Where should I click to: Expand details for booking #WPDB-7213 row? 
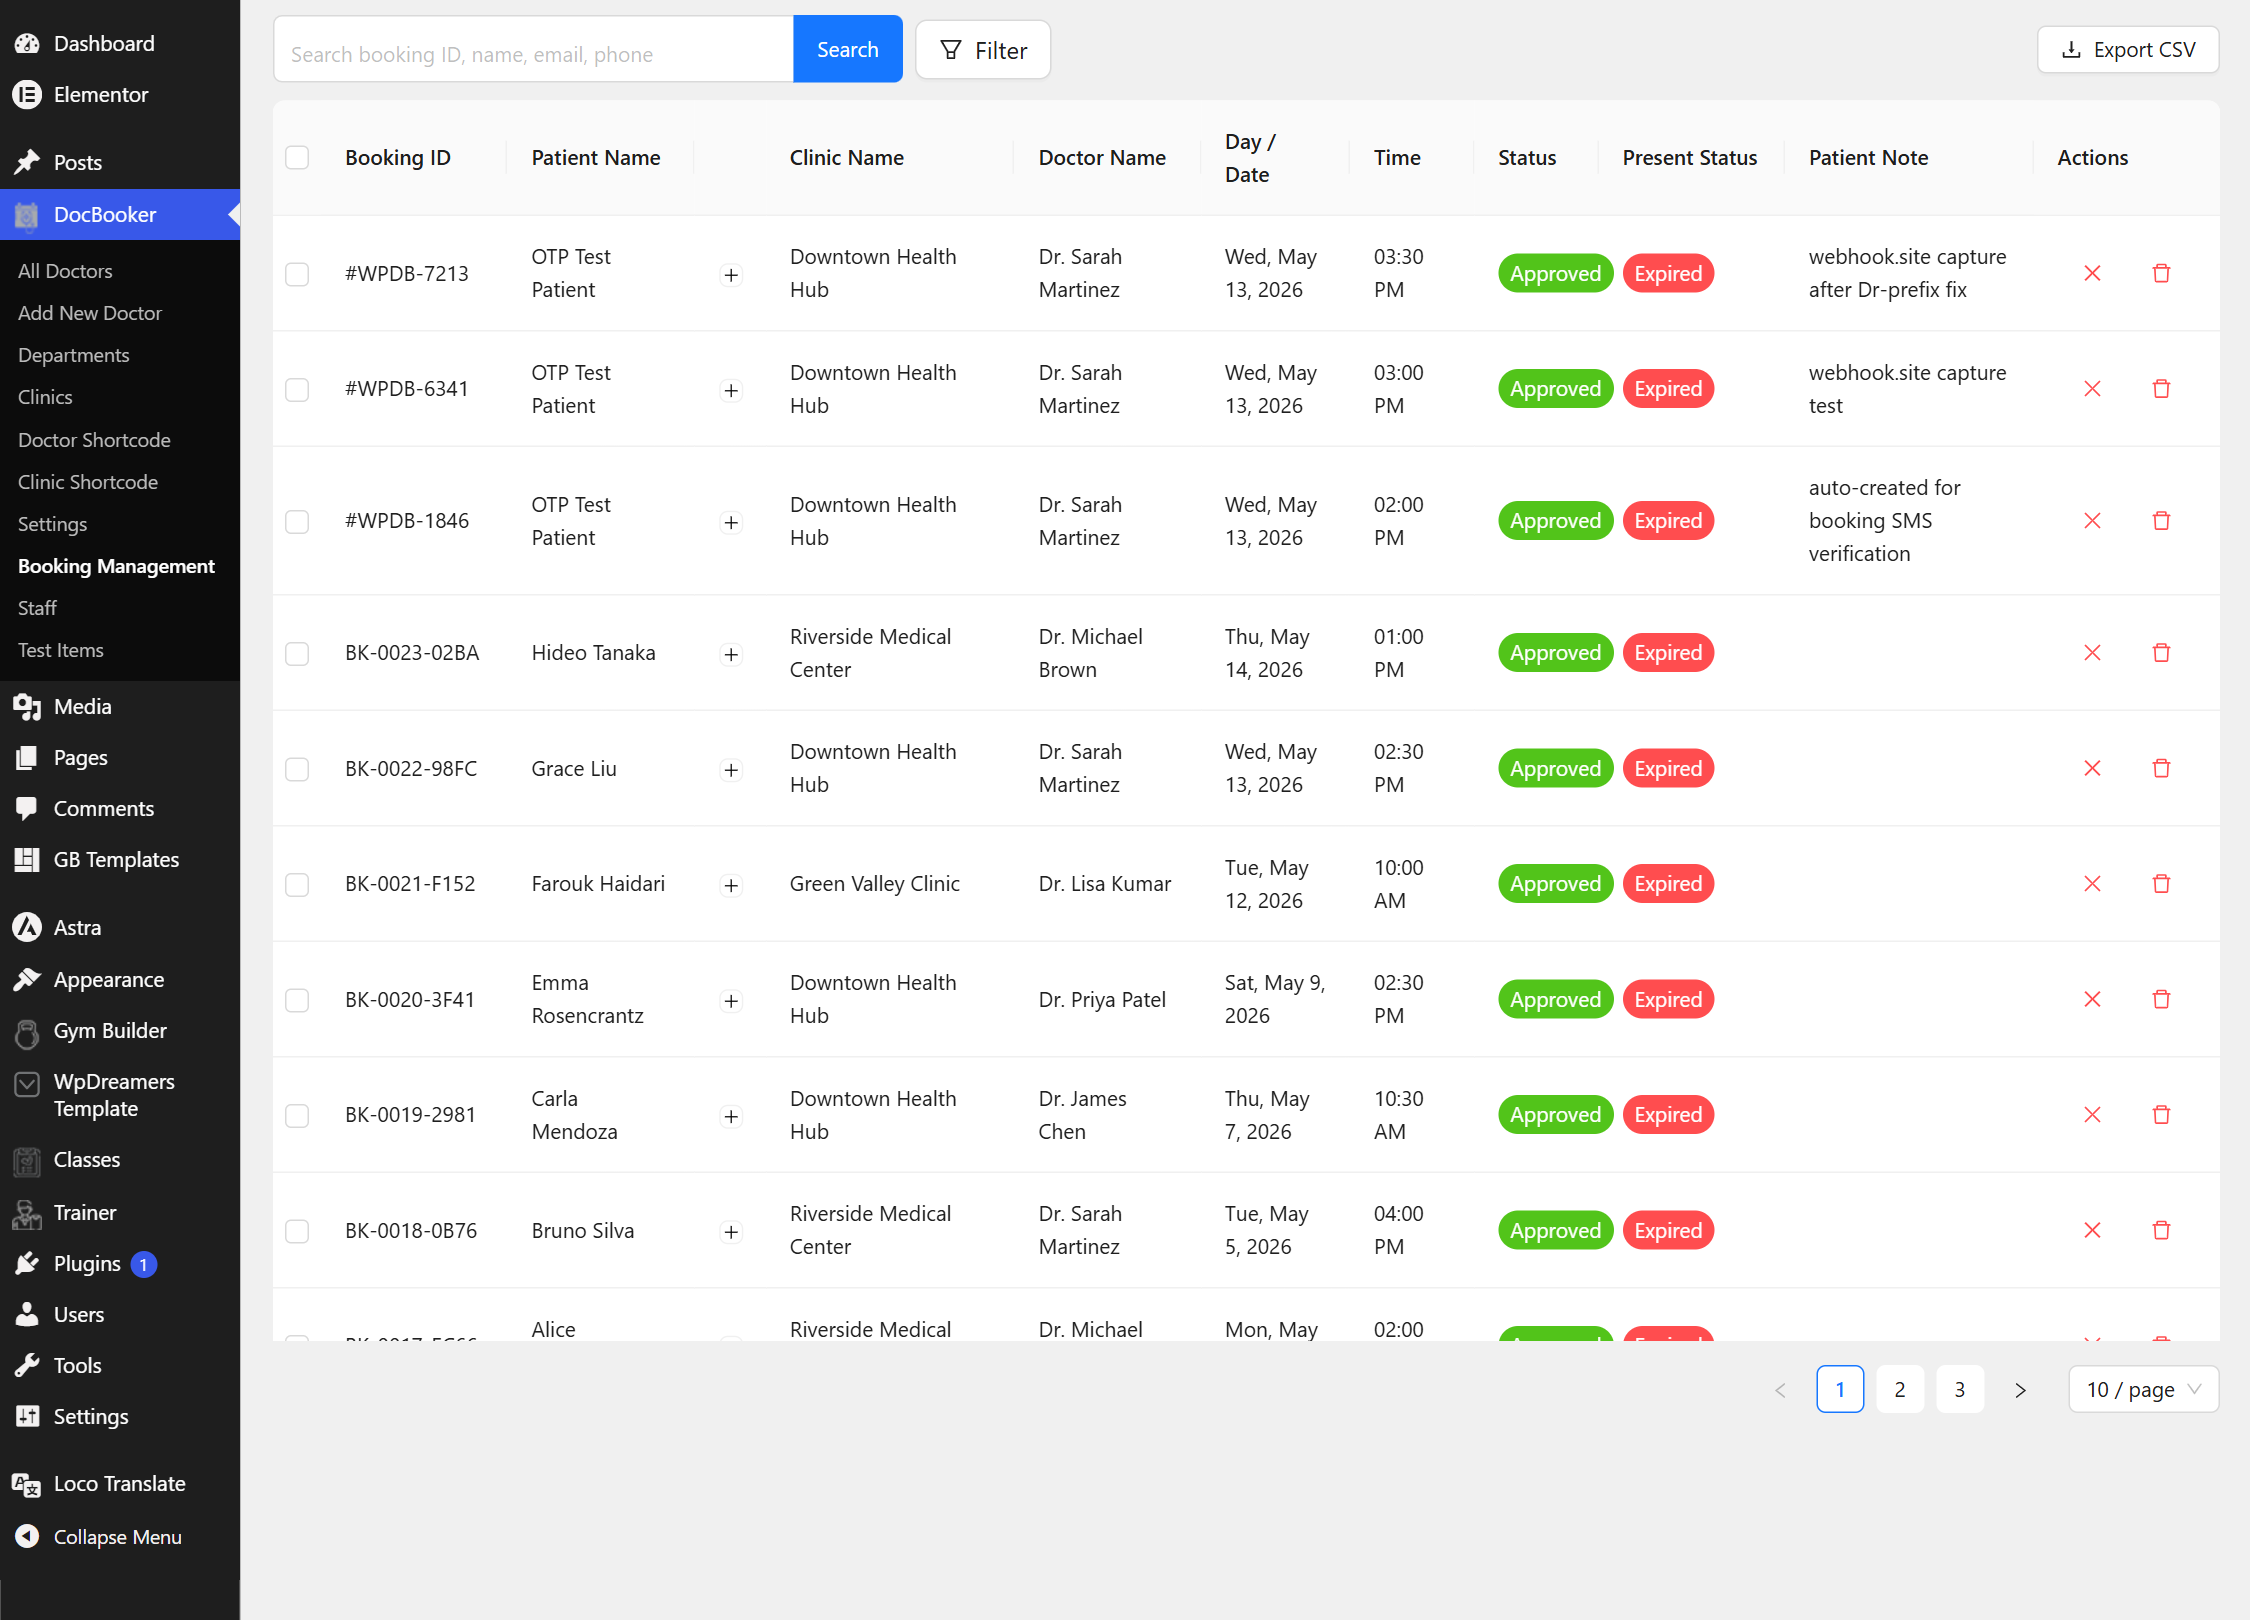point(731,274)
